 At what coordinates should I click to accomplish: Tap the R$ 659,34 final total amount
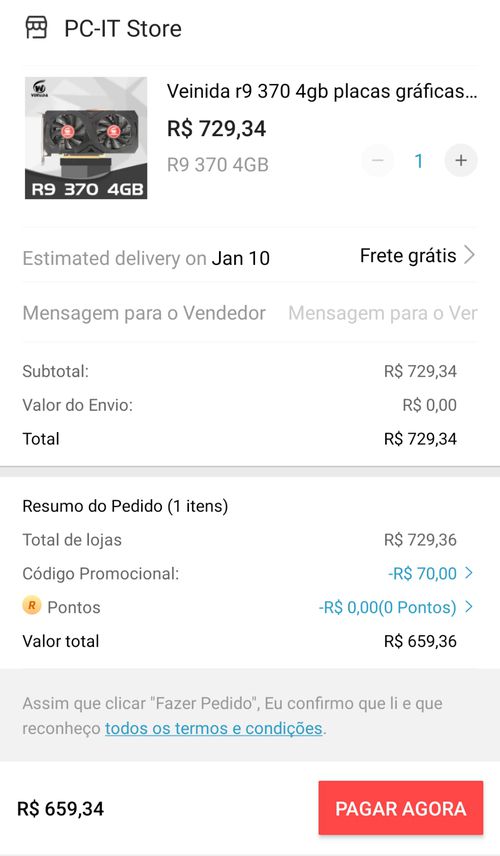(61, 809)
